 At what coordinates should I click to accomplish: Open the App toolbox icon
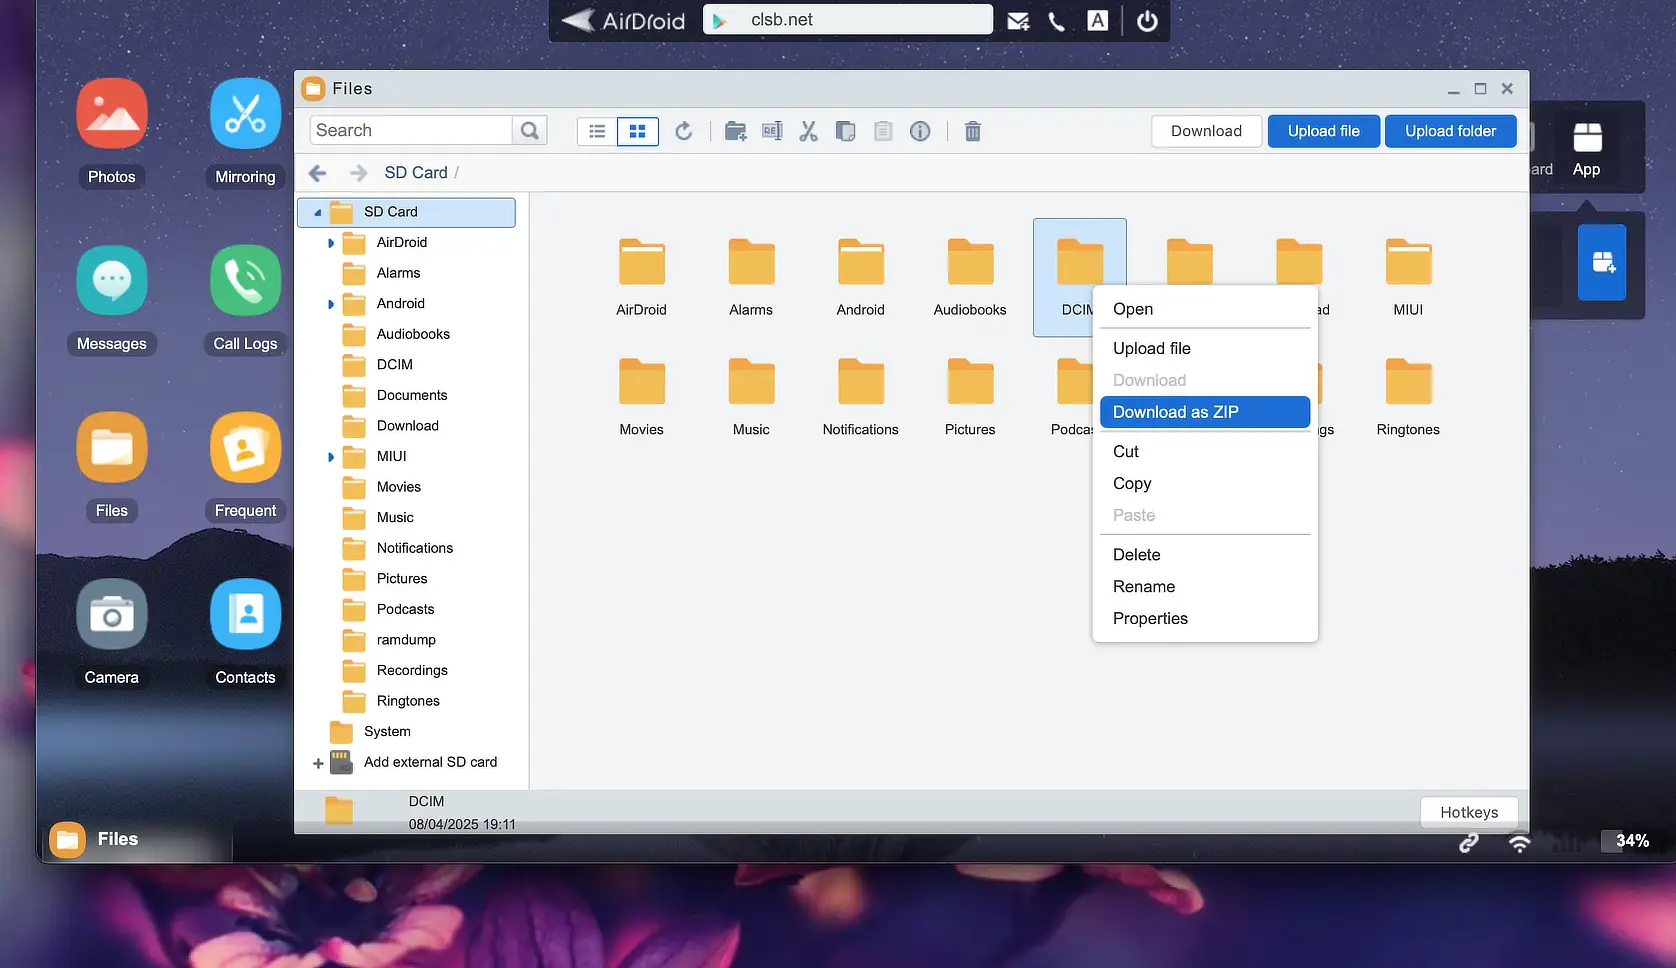click(1587, 148)
